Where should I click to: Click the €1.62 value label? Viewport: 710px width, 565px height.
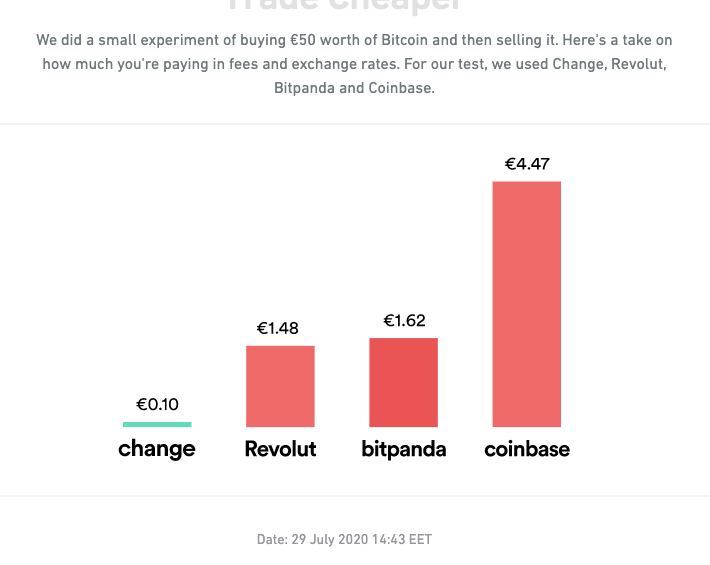[404, 320]
